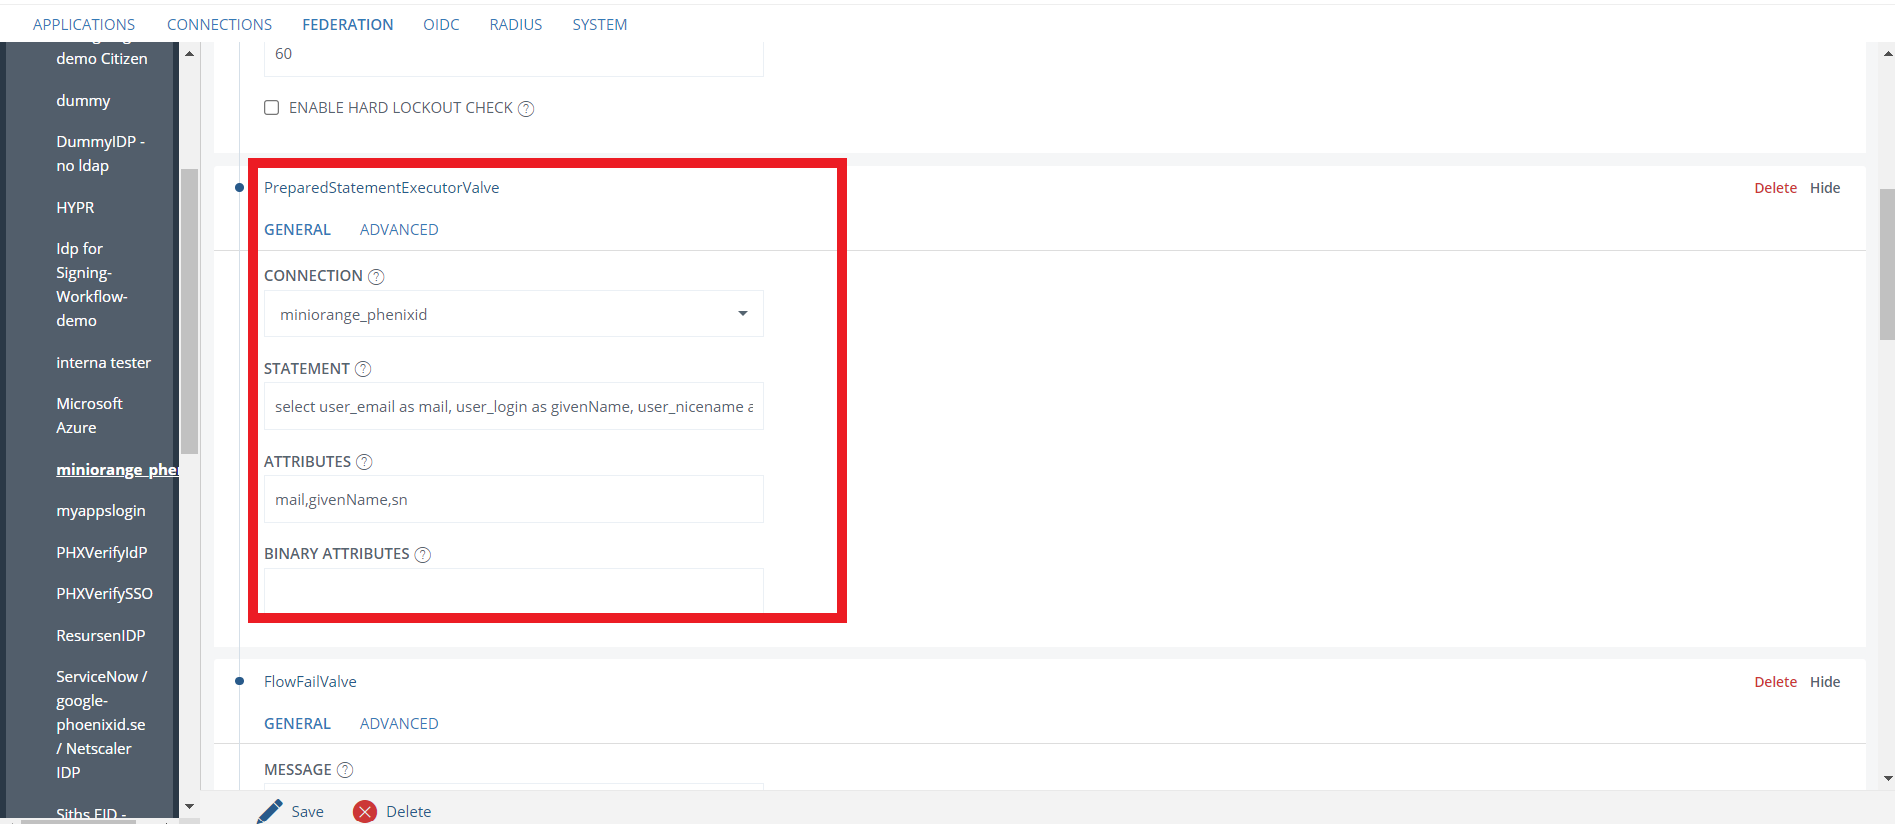The height and width of the screenshot is (824, 1895).
Task: Open the OIDC menu
Action: [441, 24]
